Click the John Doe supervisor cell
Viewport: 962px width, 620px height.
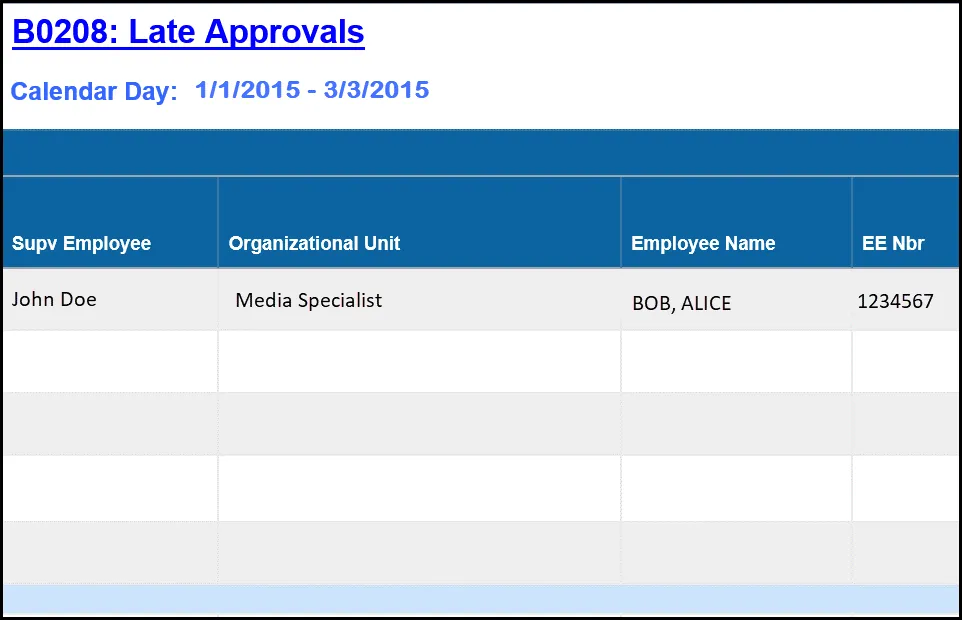(55, 299)
